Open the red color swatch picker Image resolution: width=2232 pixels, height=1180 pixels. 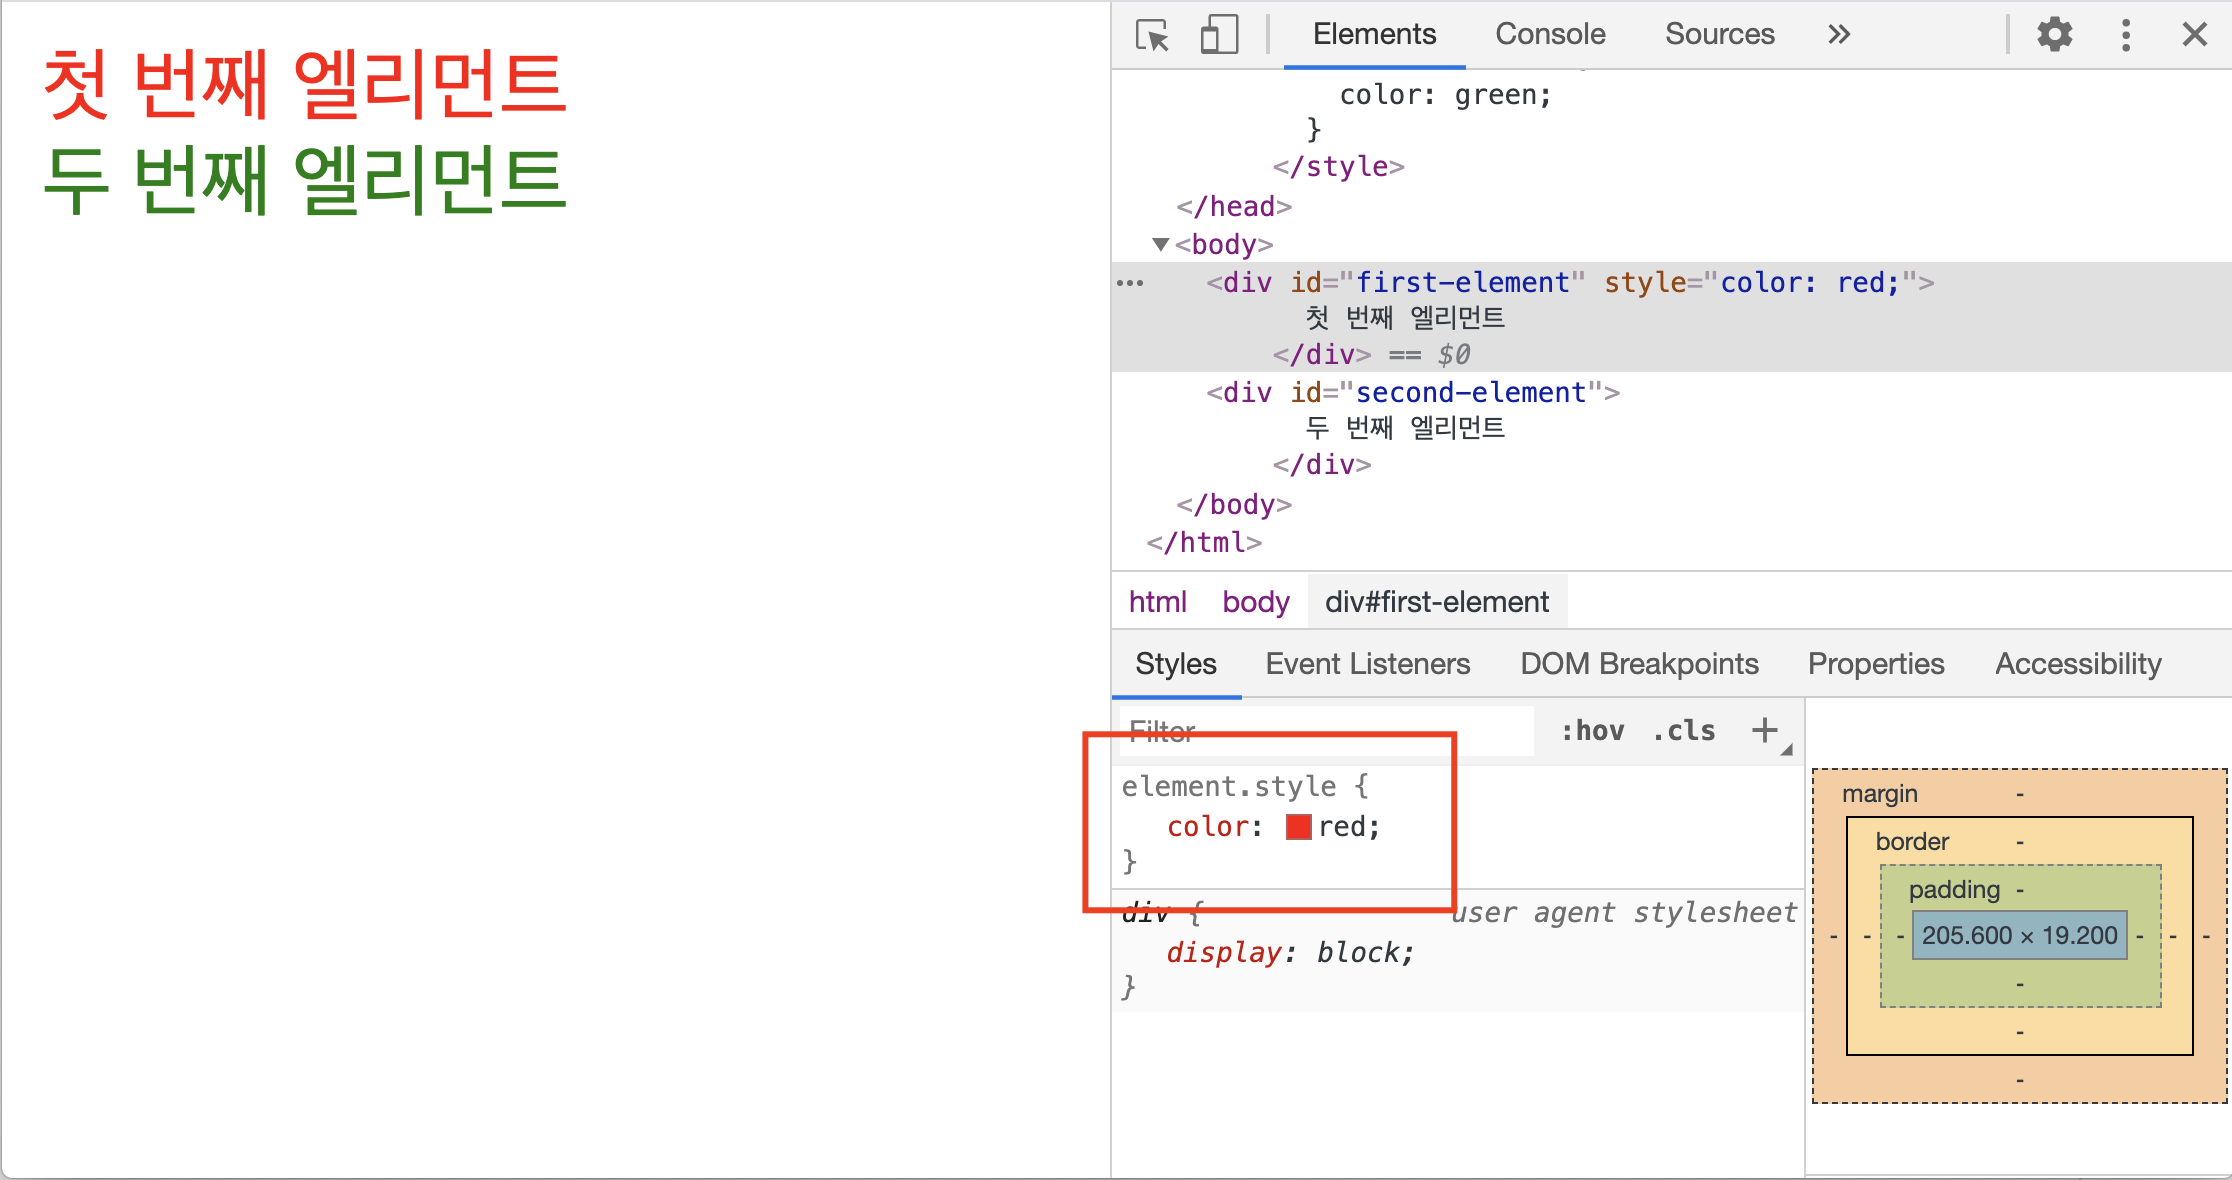[1298, 827]
